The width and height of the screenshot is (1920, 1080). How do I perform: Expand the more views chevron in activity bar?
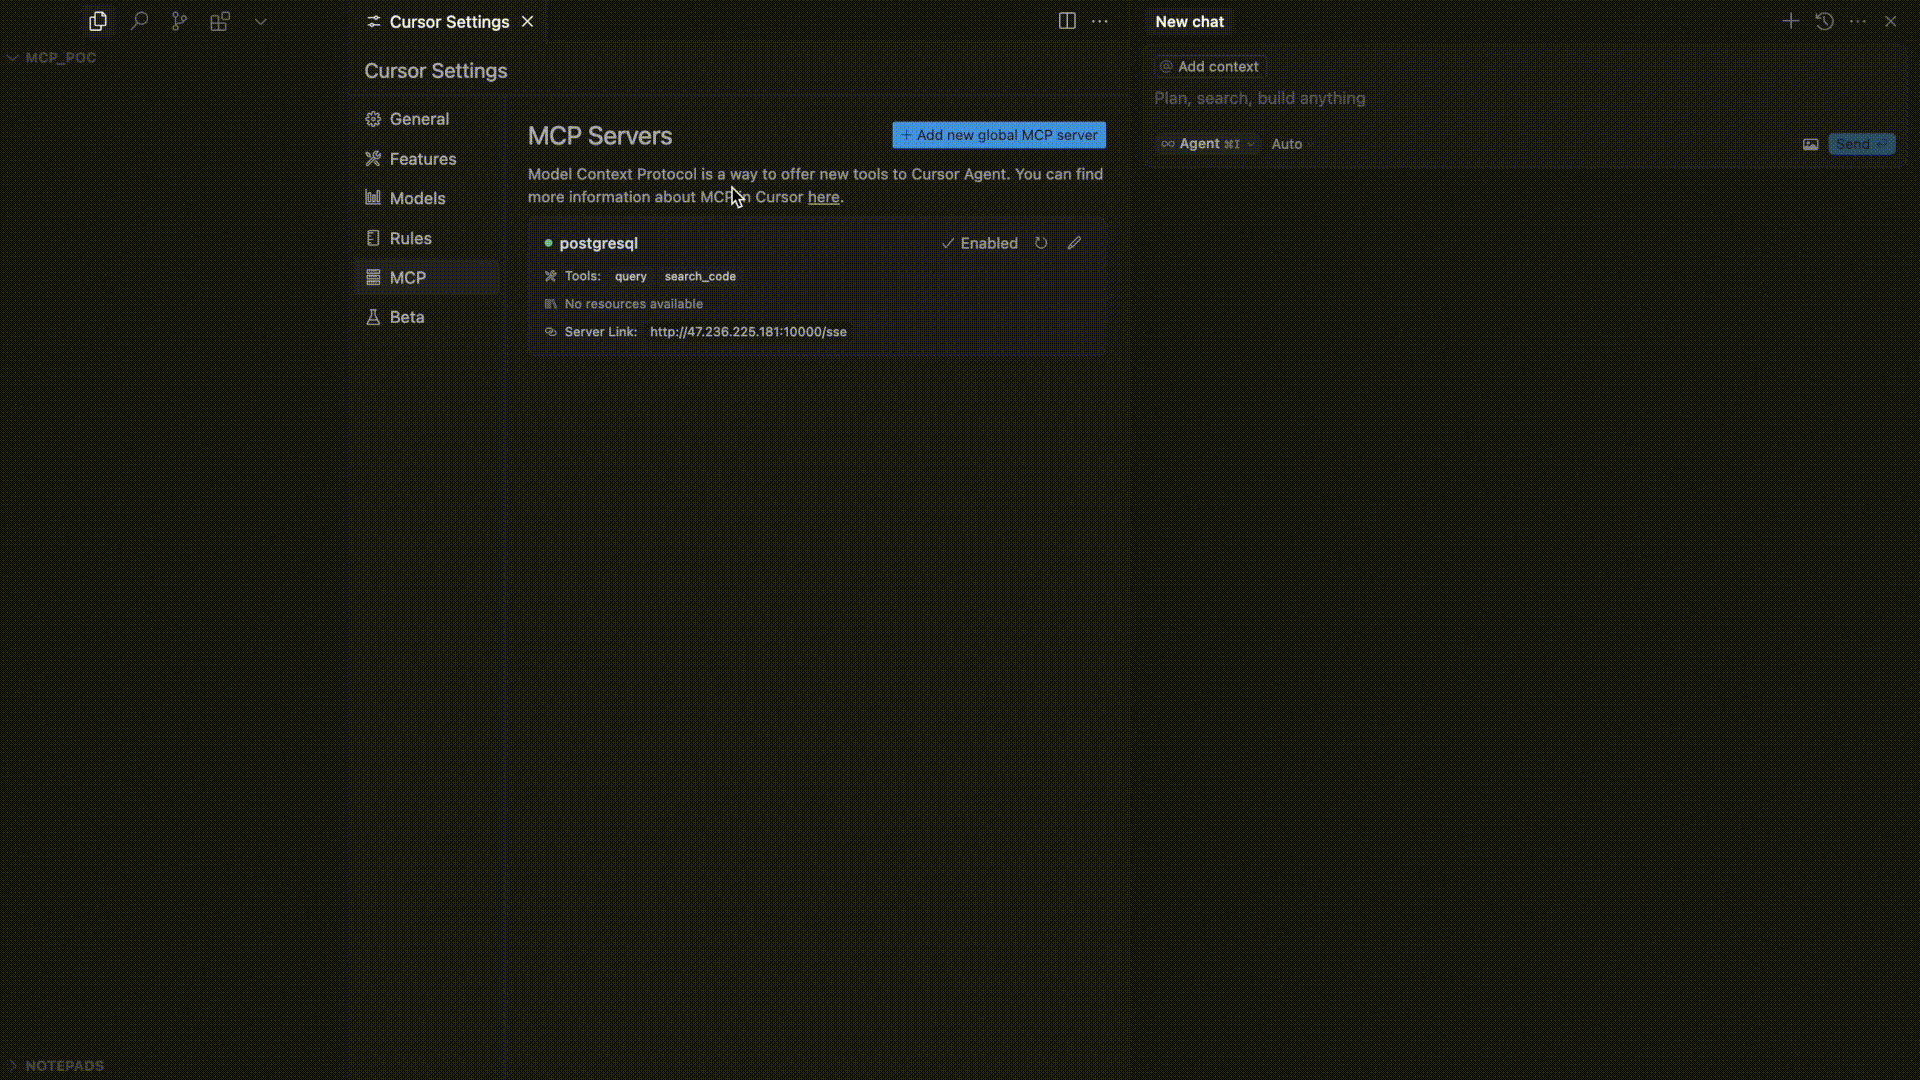[x=261, y=21]
